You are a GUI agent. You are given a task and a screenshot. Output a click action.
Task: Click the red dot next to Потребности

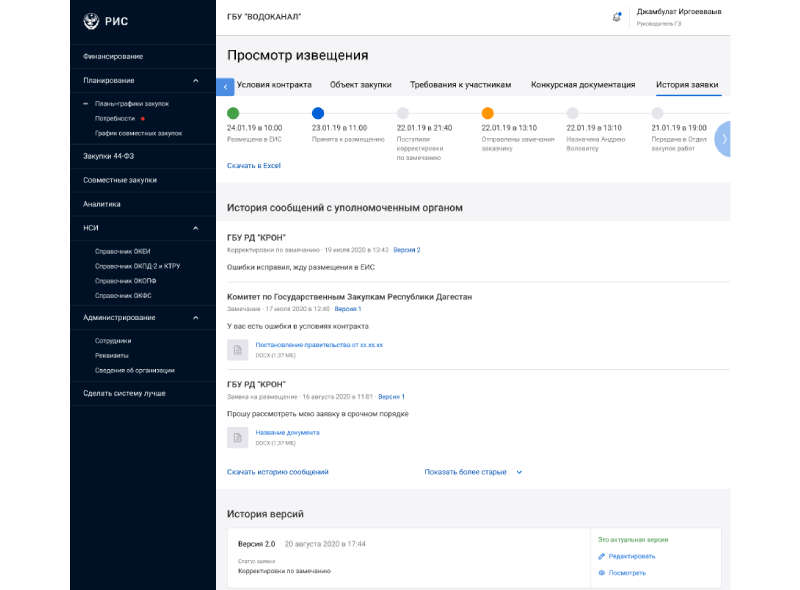pyautogui.click(x=143, y=118)
